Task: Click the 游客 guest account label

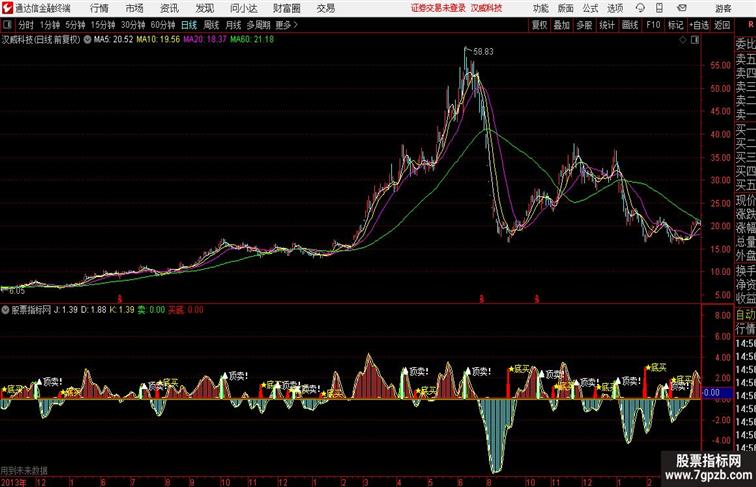Action: (x=723, y=8)
